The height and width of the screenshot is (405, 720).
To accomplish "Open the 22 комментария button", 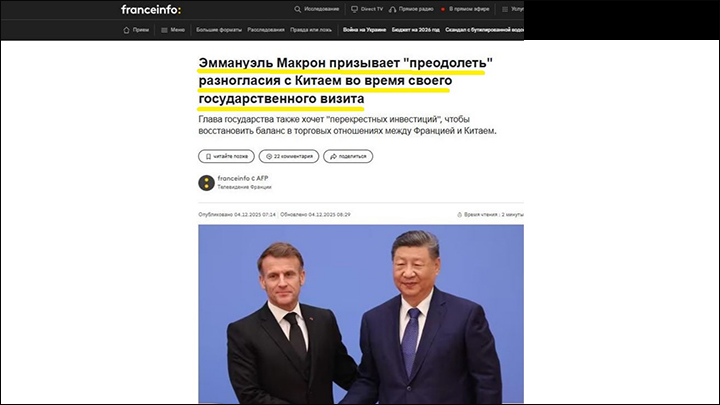I will coord(289,156).
